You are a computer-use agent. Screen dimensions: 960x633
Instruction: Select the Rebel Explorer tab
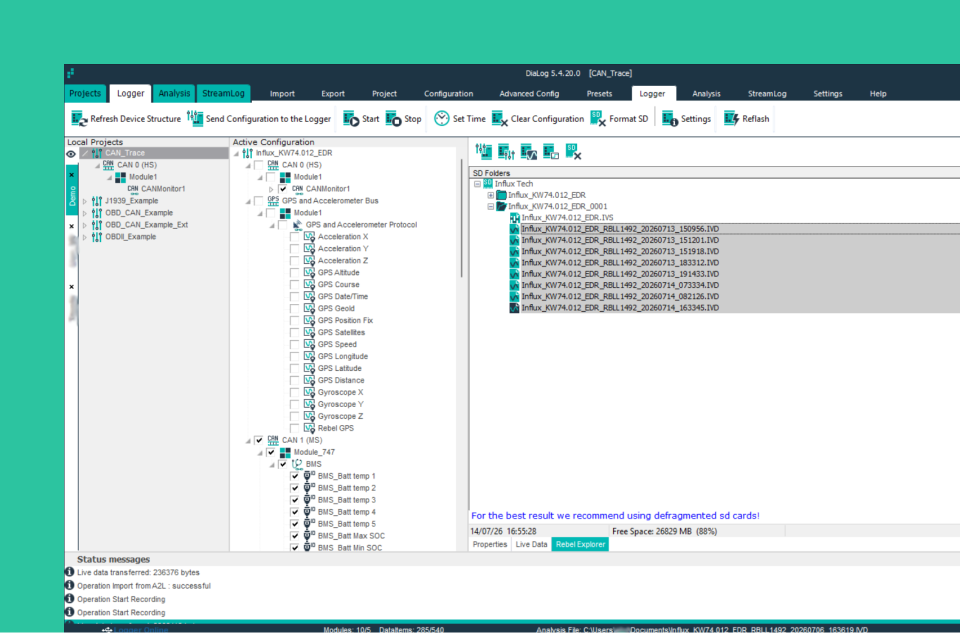580,544
